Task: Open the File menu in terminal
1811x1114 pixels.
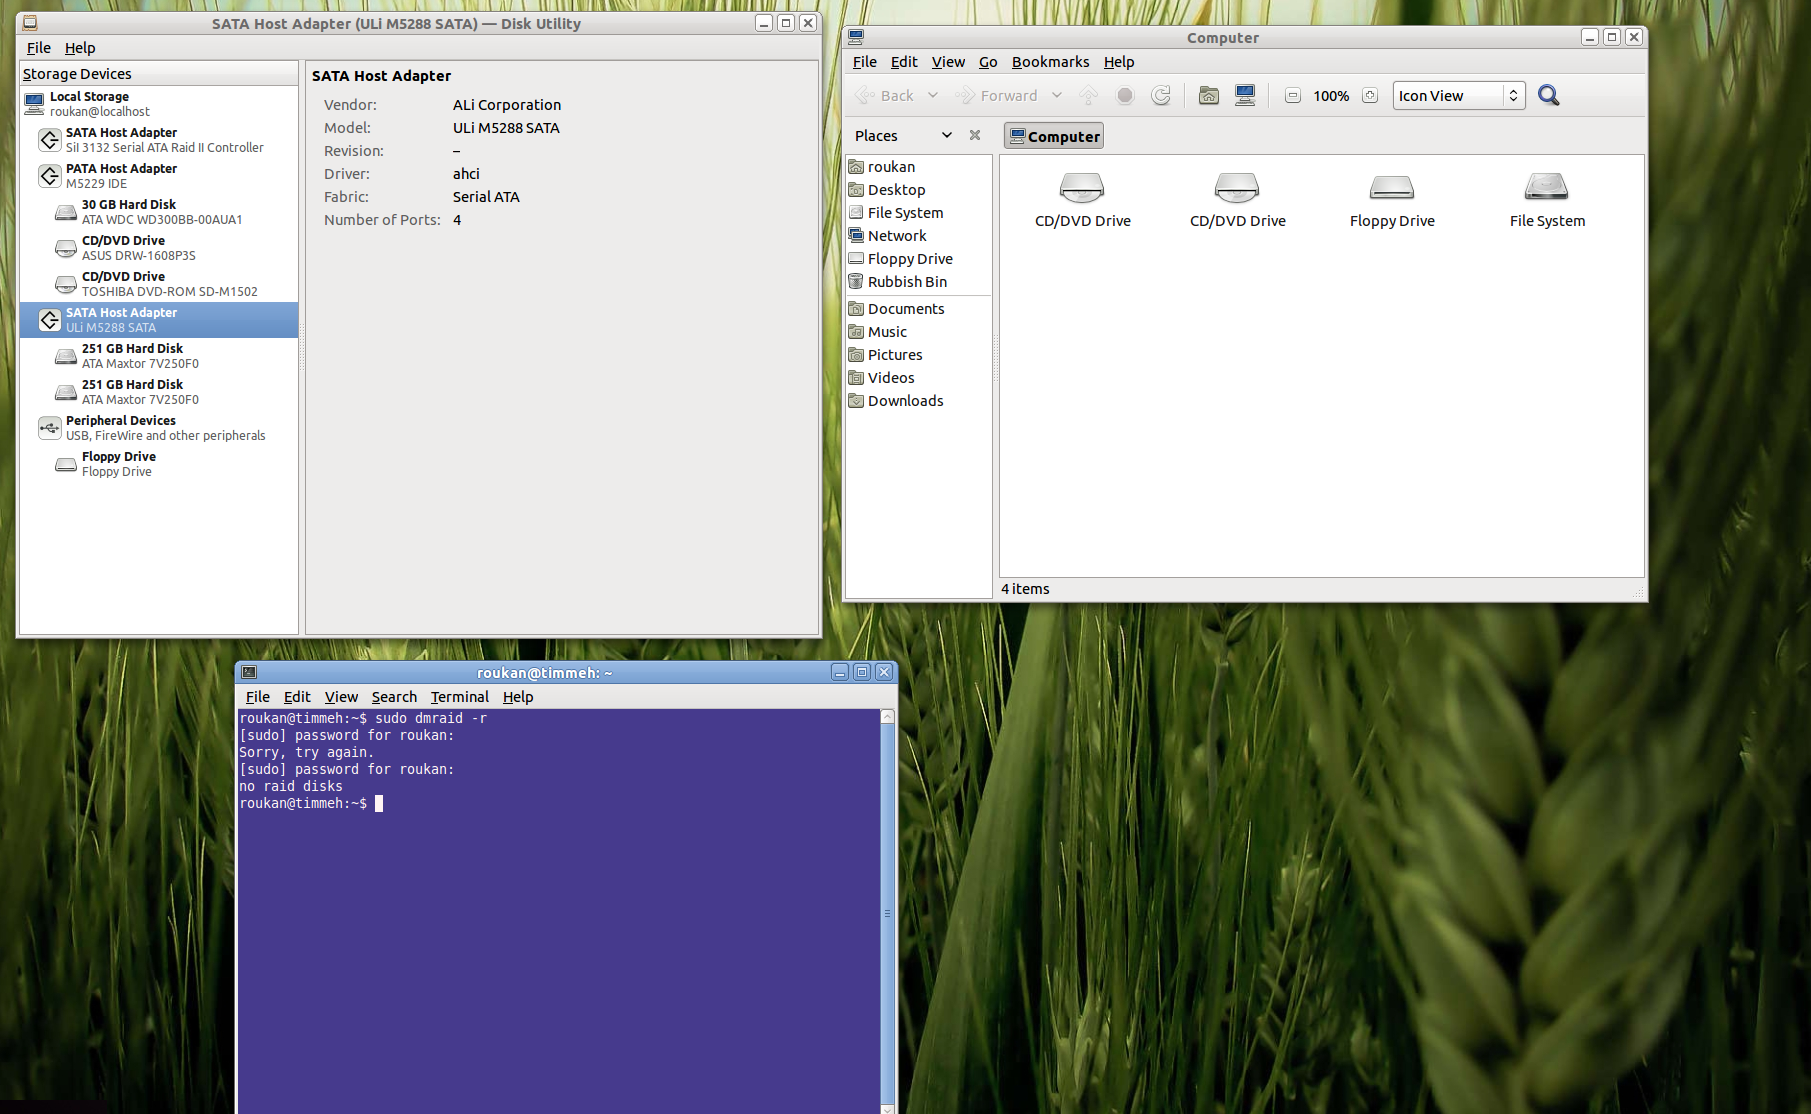Action: click(x=257, y=697)
